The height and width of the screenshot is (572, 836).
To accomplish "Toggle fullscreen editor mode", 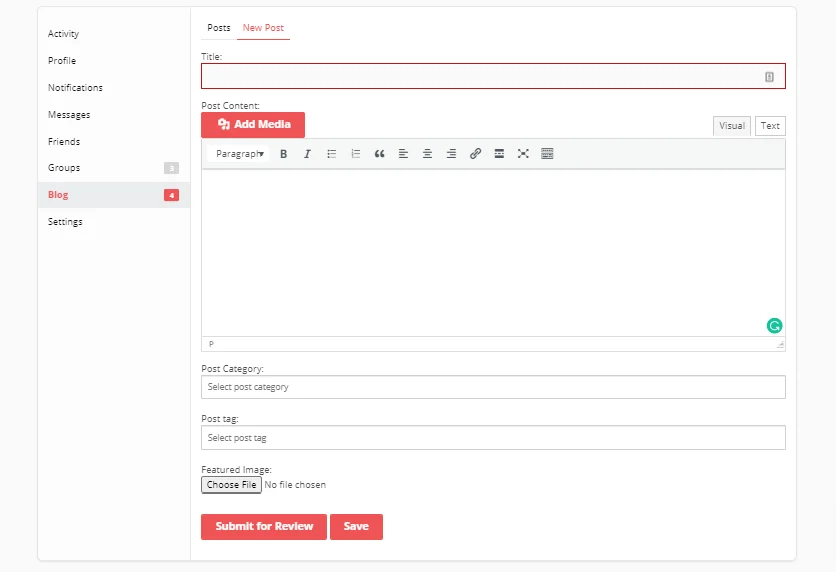I will point(523,154).
